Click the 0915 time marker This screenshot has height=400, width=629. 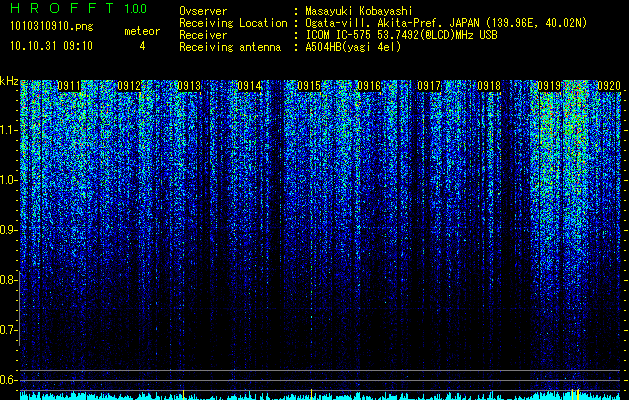point(309,86)
